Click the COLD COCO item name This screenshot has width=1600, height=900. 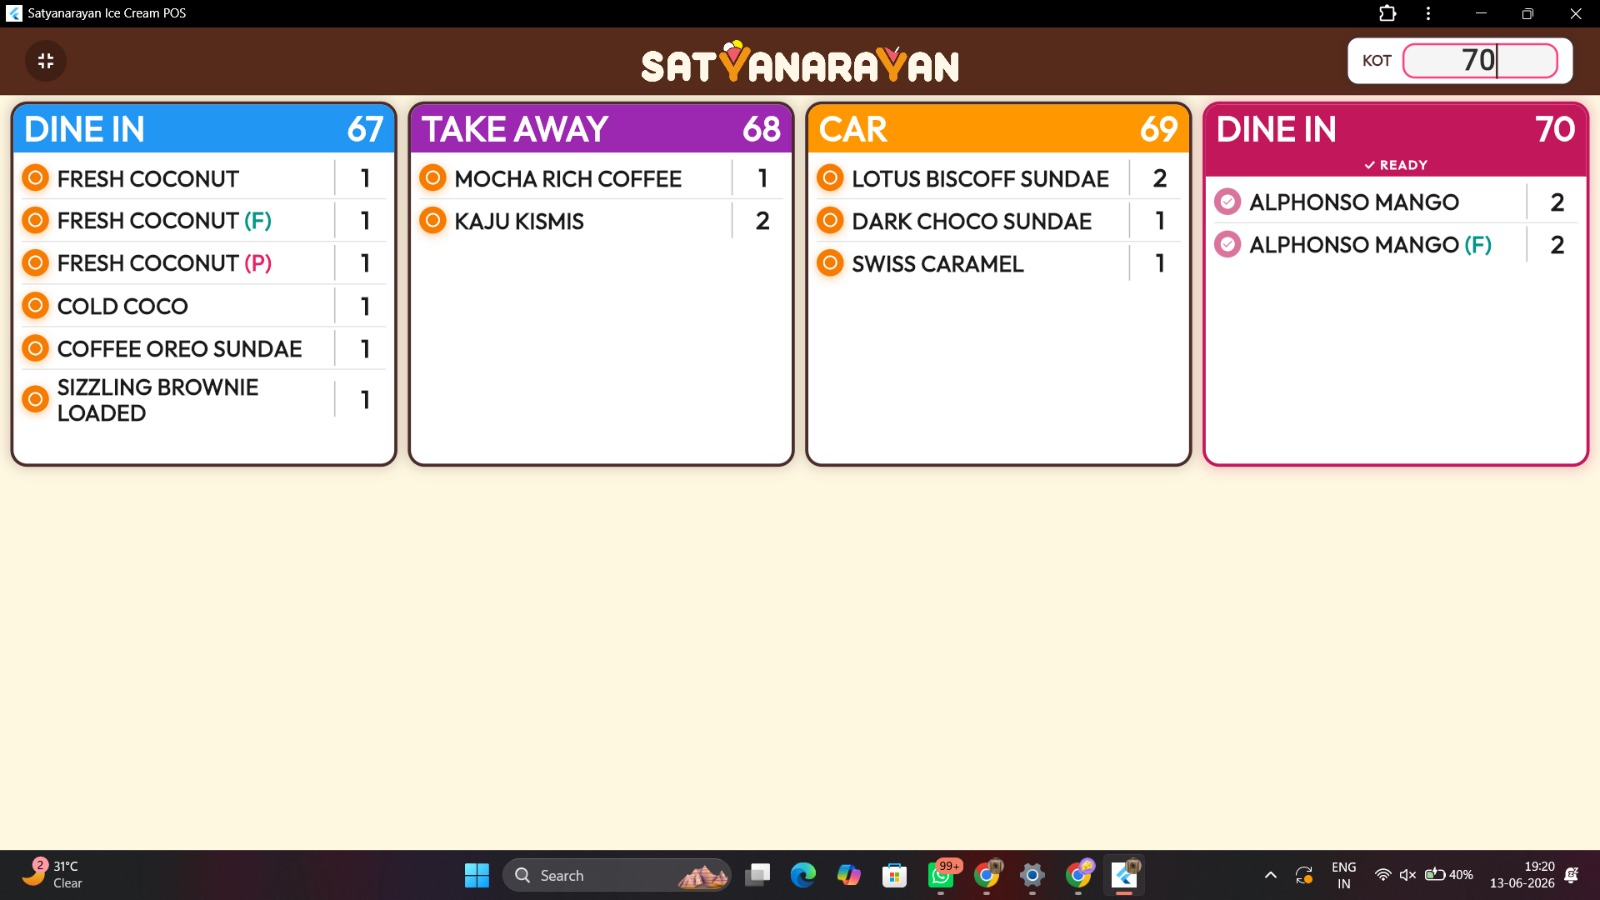pos(122,306)
